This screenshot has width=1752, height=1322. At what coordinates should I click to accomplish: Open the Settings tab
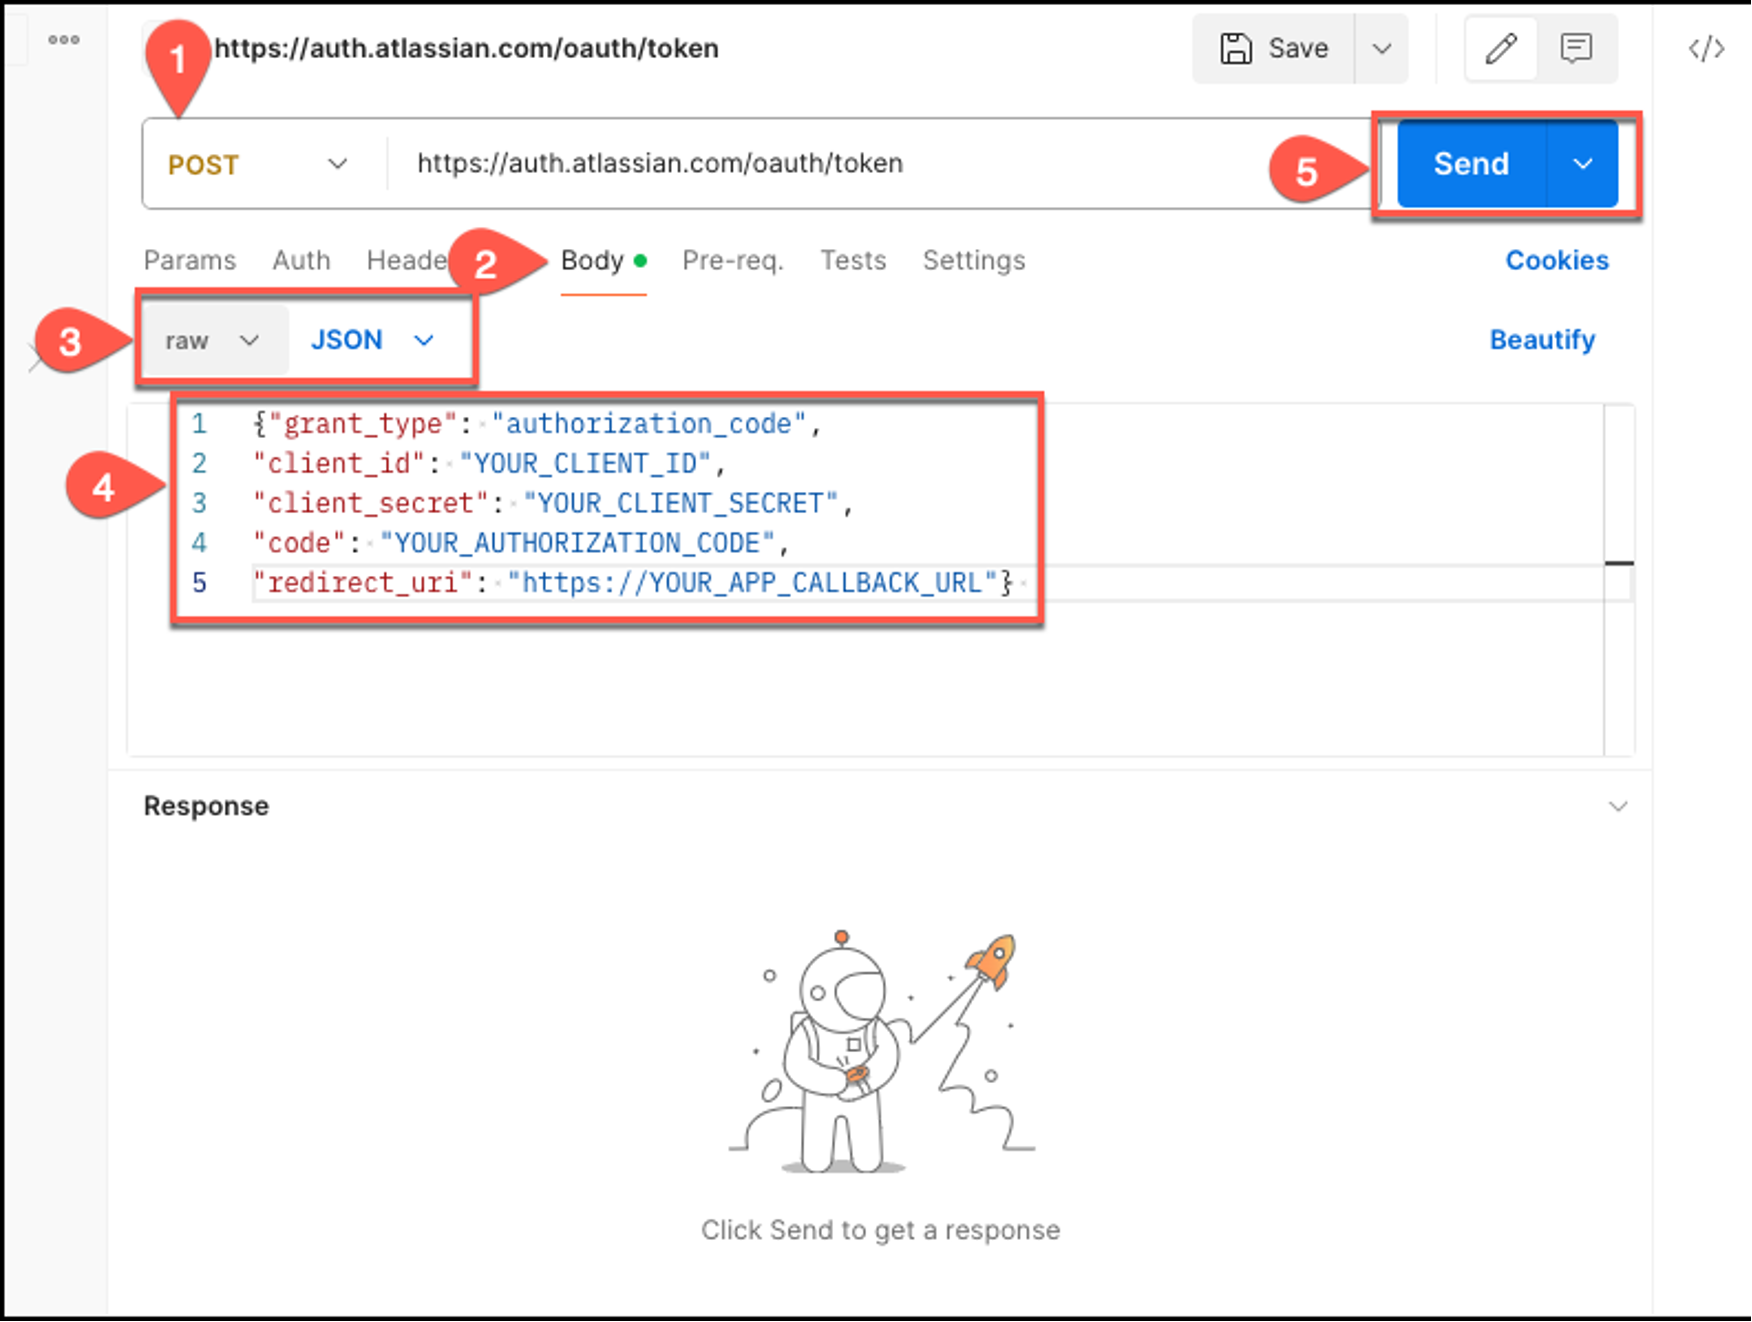(x=974, y=261)
